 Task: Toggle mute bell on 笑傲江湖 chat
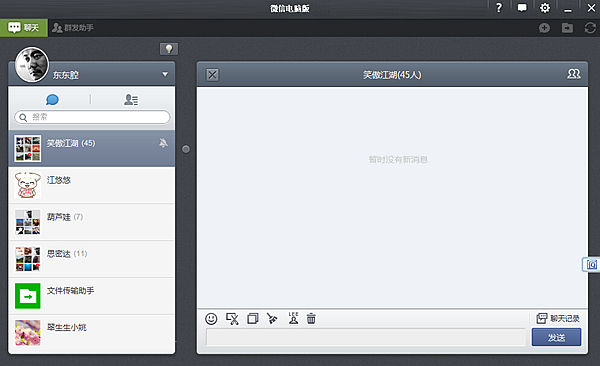(x=163, y=143)
